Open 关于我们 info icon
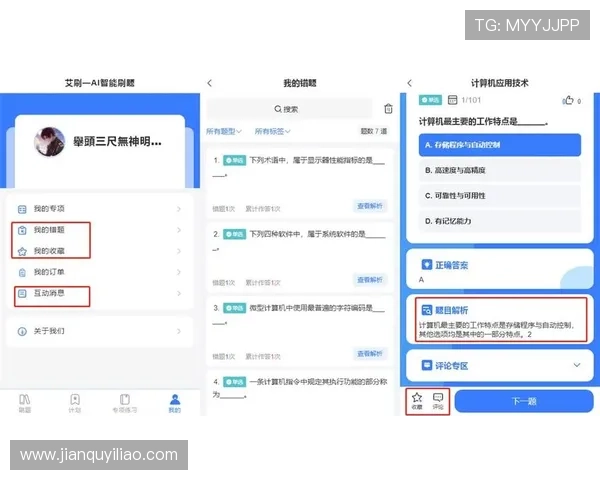This screenshot has height=480, width=600. point(22,331)
